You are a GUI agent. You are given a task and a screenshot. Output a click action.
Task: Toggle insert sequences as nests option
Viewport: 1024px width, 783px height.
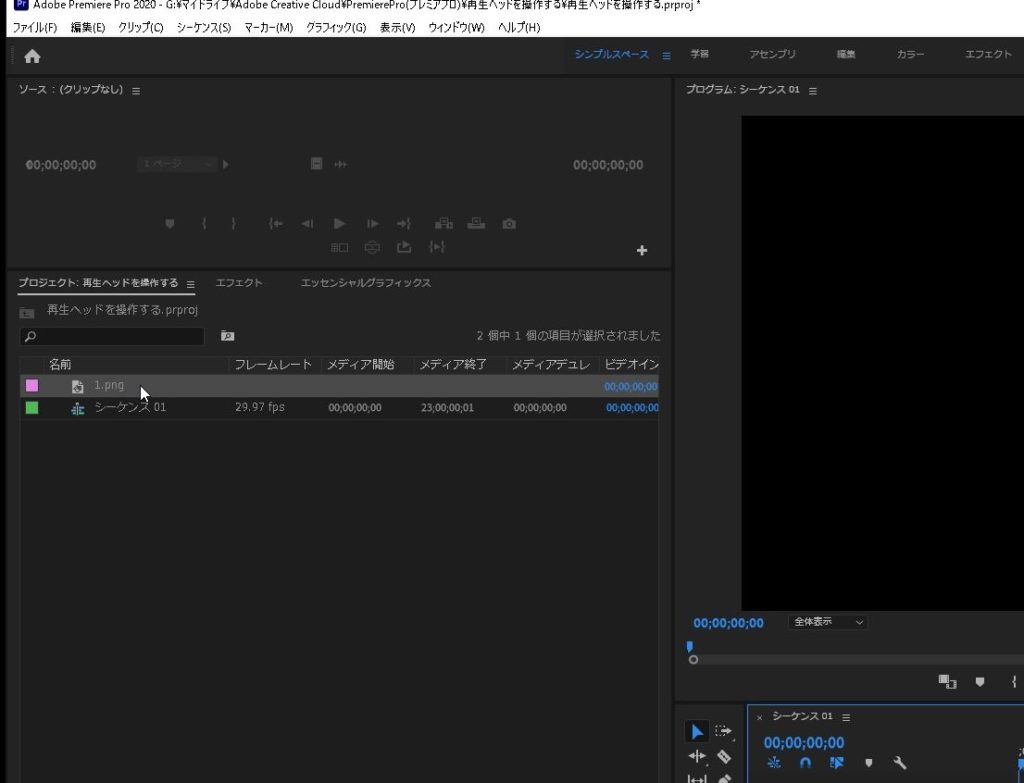point(773,763)
